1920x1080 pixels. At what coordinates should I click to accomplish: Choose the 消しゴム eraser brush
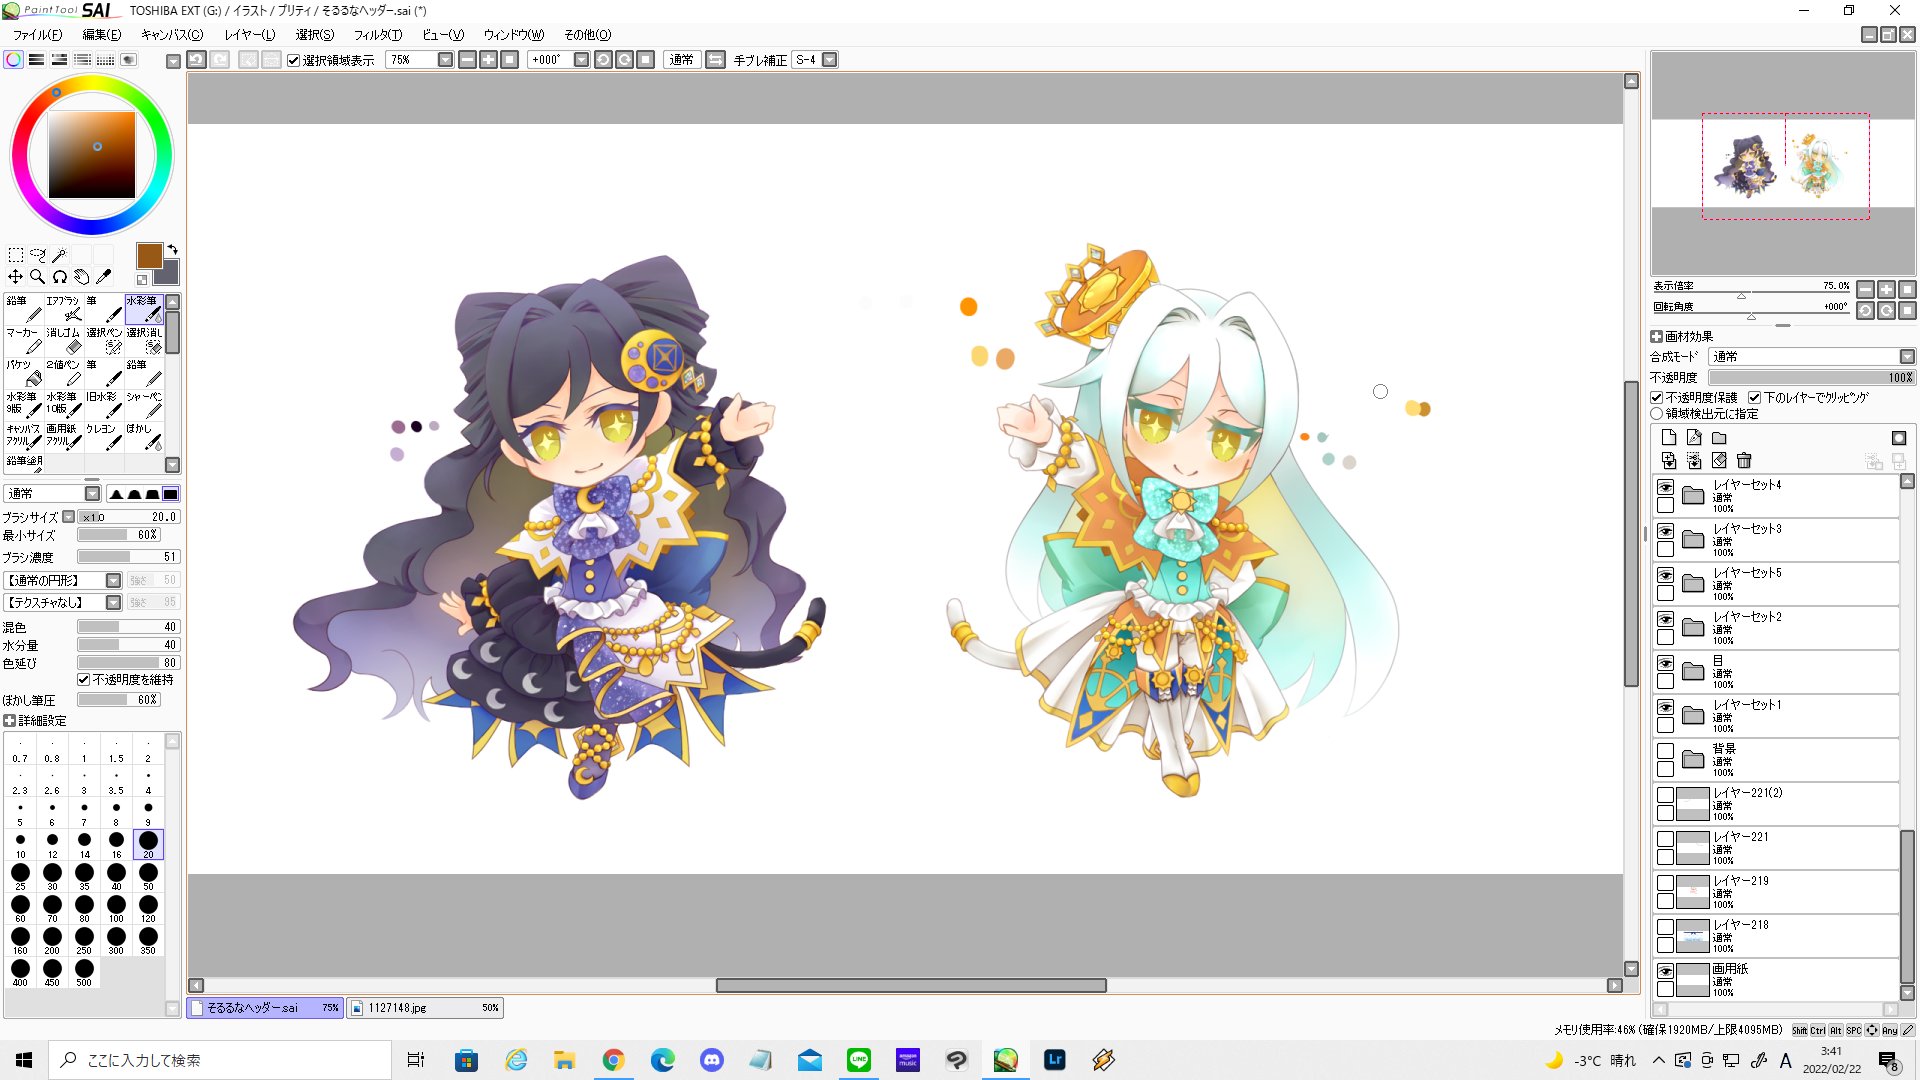click(64, 340)
